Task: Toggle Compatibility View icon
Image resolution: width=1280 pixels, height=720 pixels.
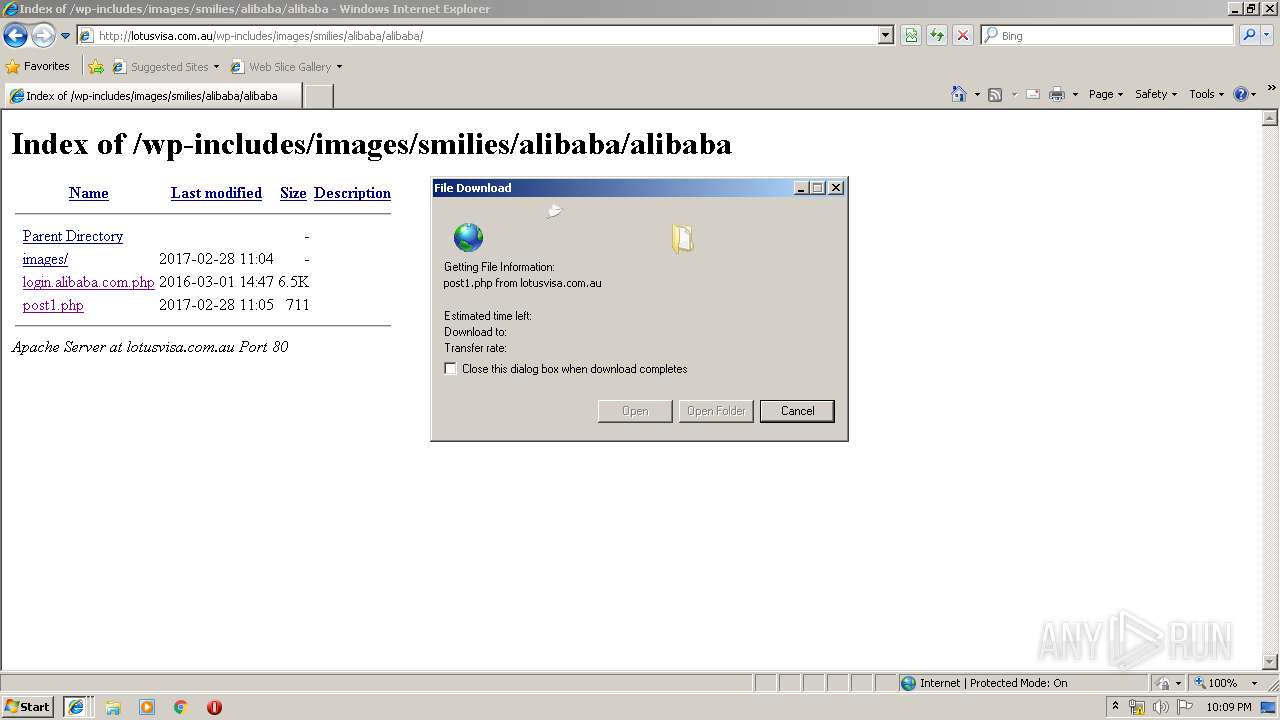Action: click(911, 36)
